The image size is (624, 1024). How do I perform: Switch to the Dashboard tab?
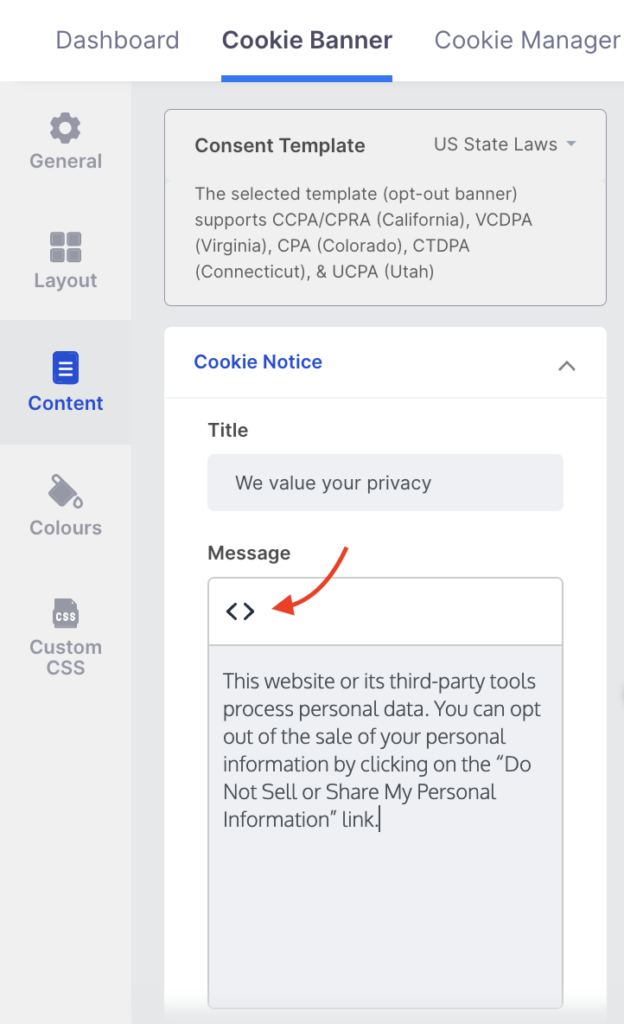(117, 40)
